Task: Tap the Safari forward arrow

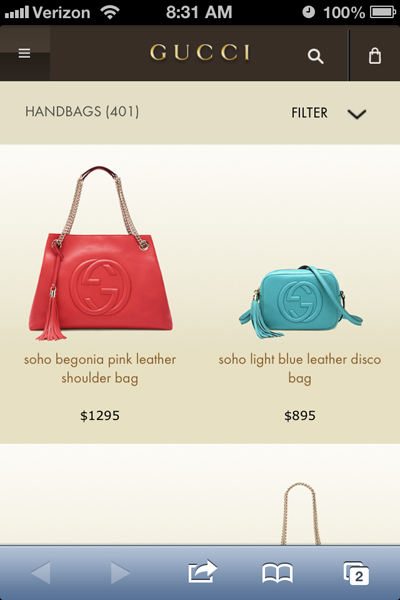Action: (121, 572)
